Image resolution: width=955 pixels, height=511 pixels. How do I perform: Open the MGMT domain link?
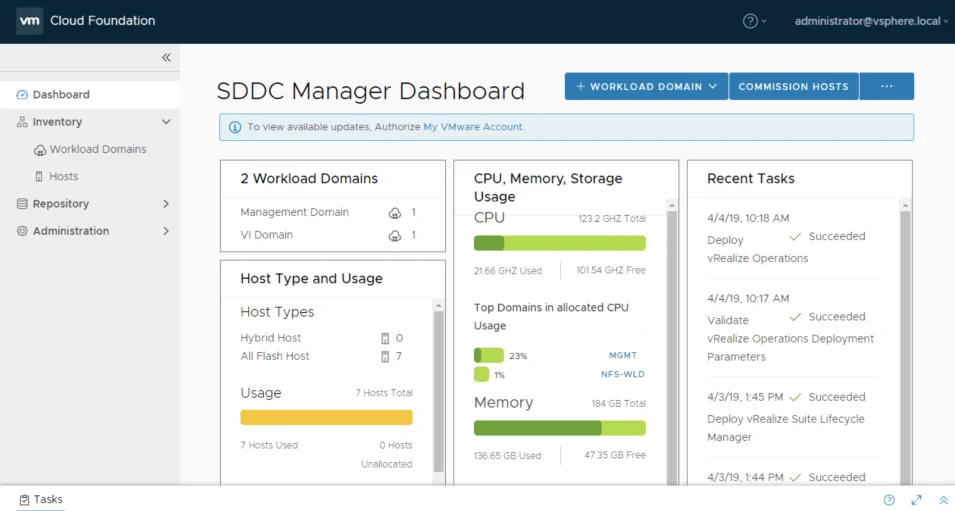622,356
